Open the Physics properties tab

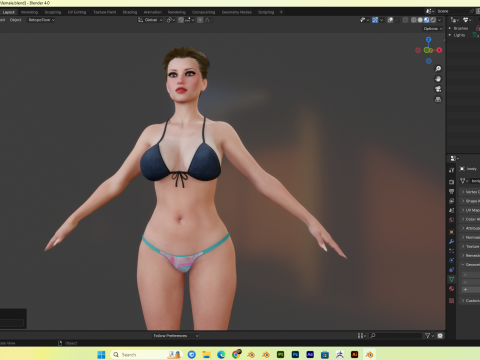(452, 260)
